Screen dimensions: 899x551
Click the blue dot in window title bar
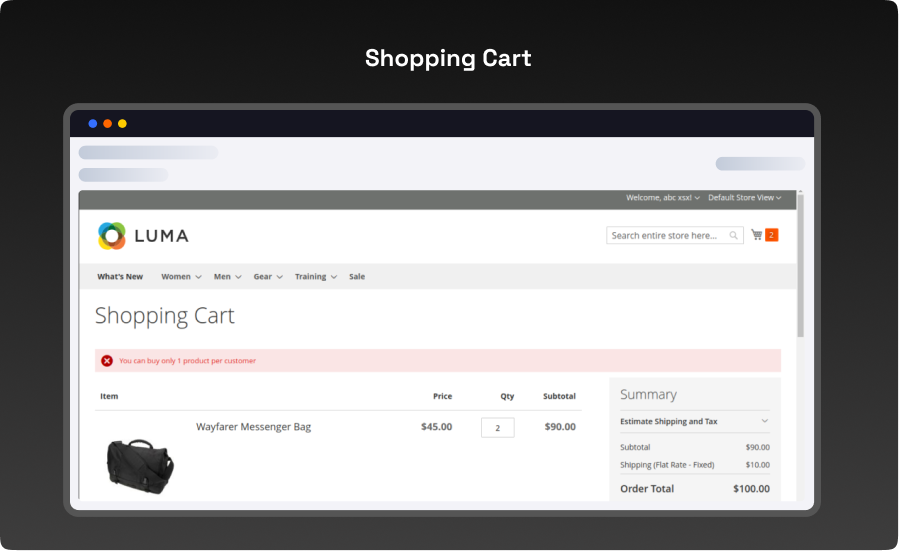point(93,124)
